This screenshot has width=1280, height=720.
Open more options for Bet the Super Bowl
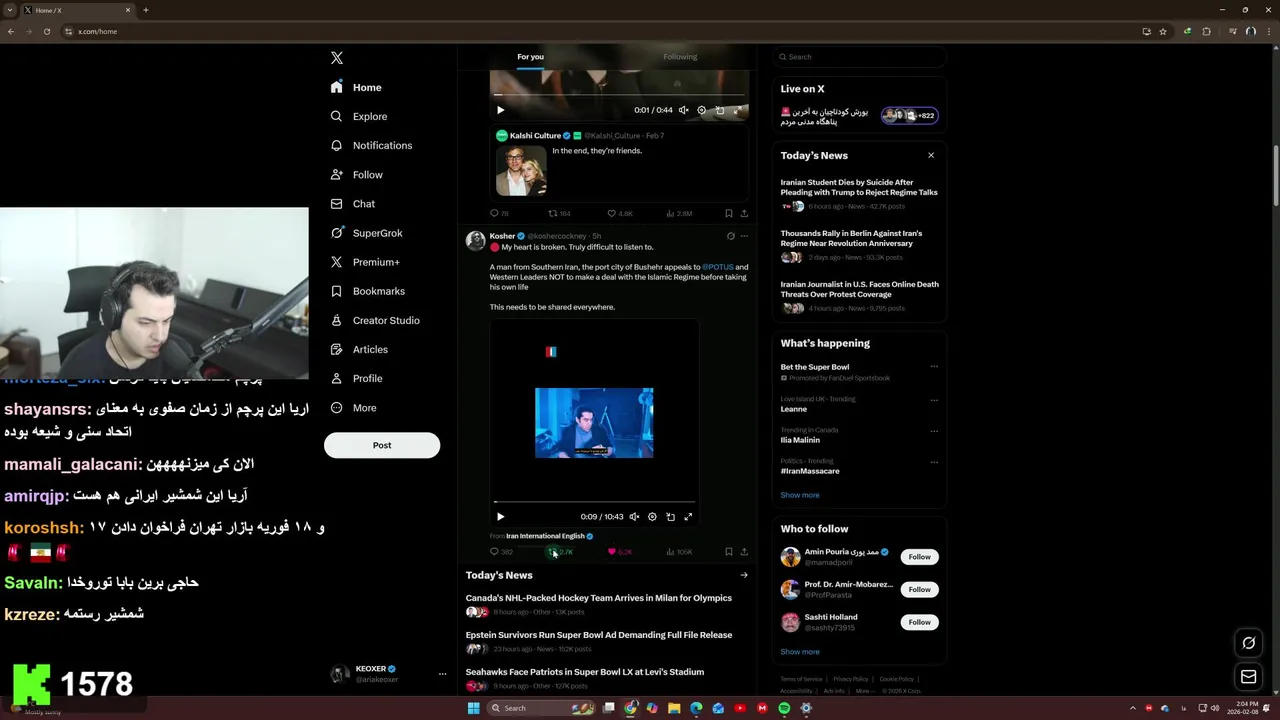[934, 367]
